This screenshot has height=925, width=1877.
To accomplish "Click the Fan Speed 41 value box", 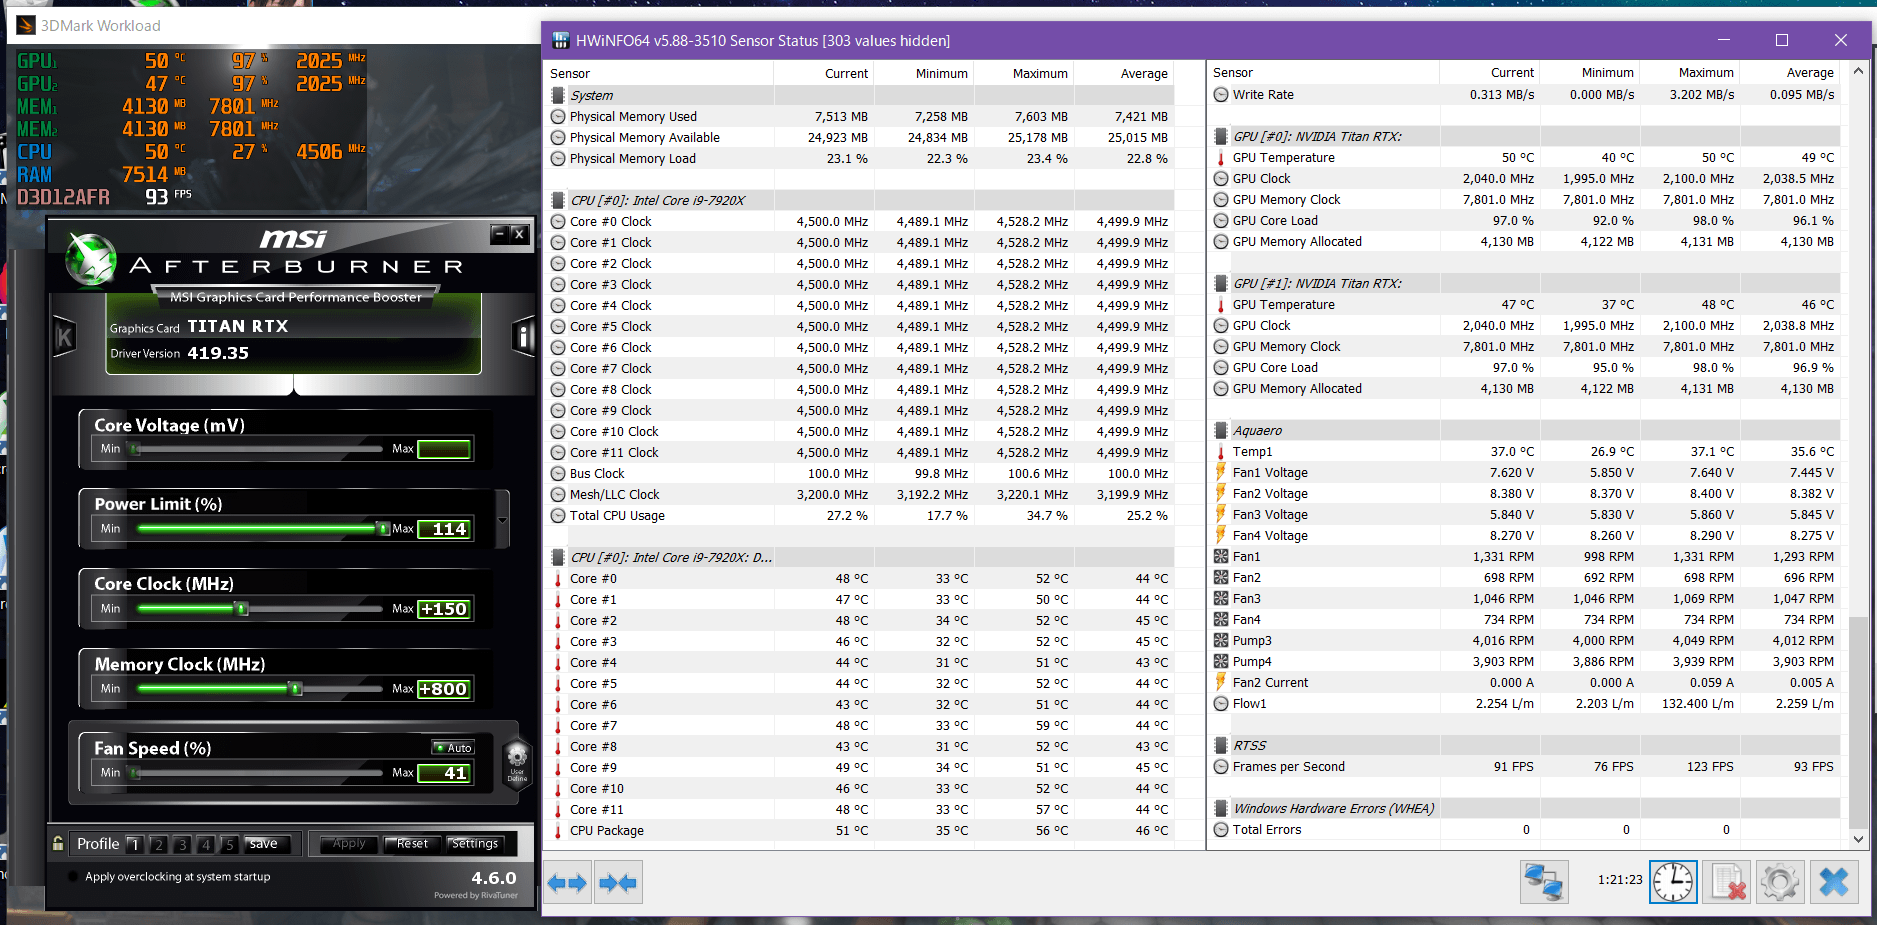I will pos(444,773).
